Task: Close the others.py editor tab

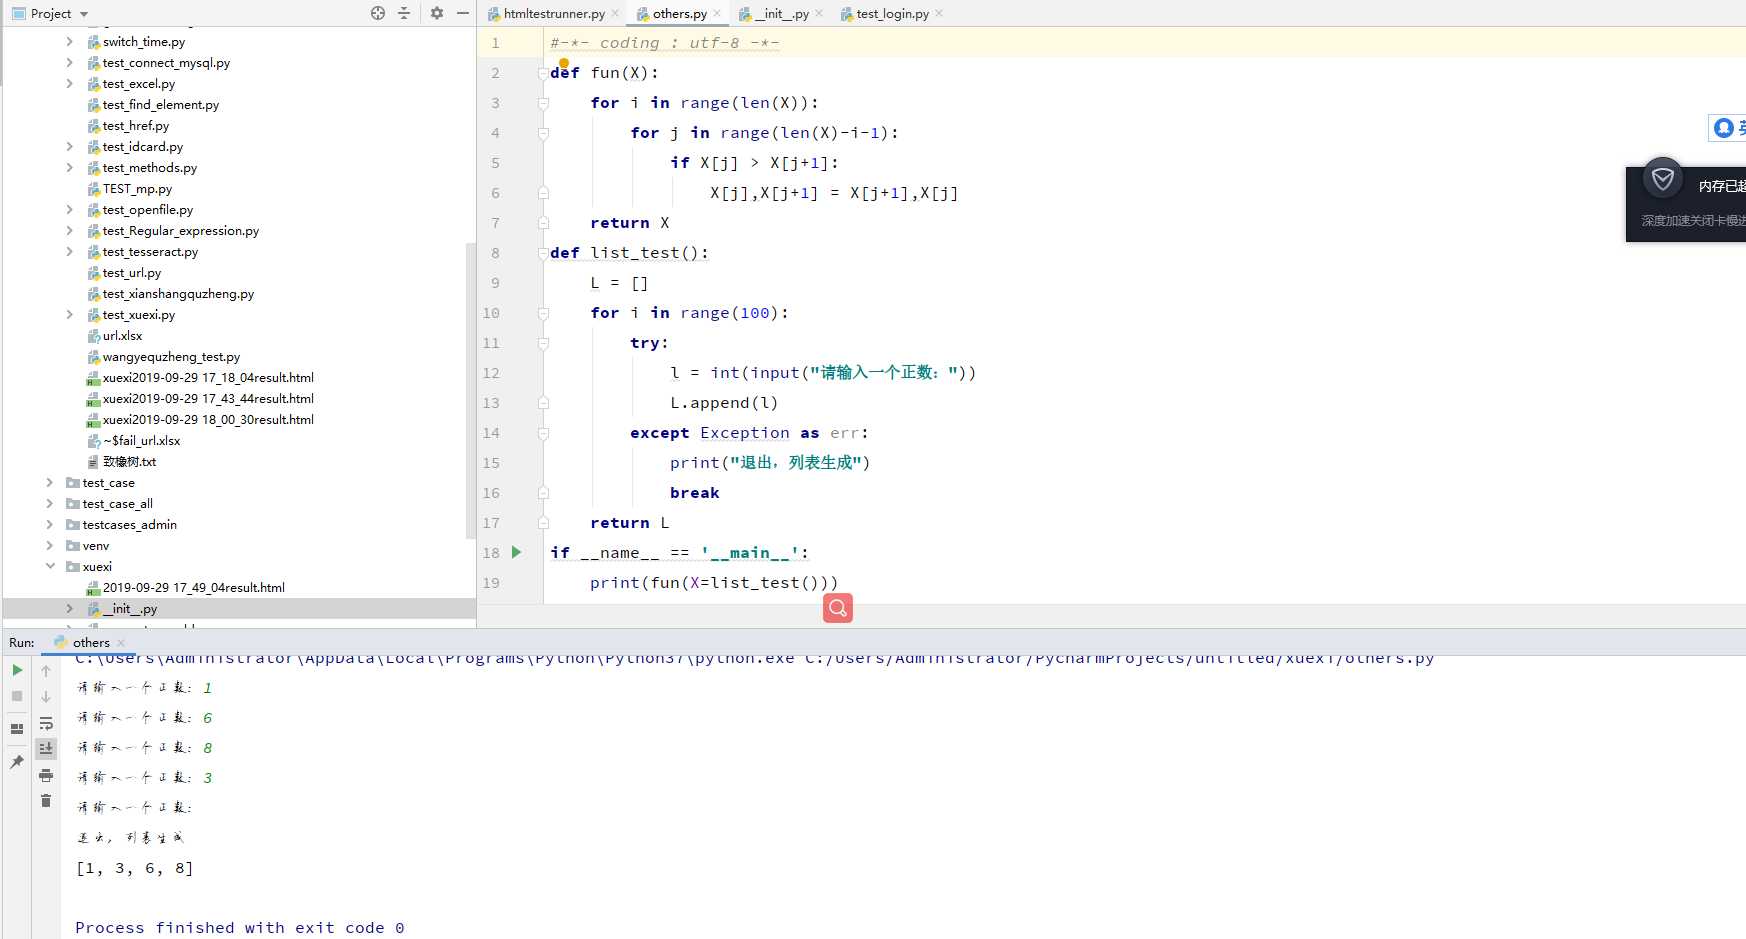Action: point(717,14)
